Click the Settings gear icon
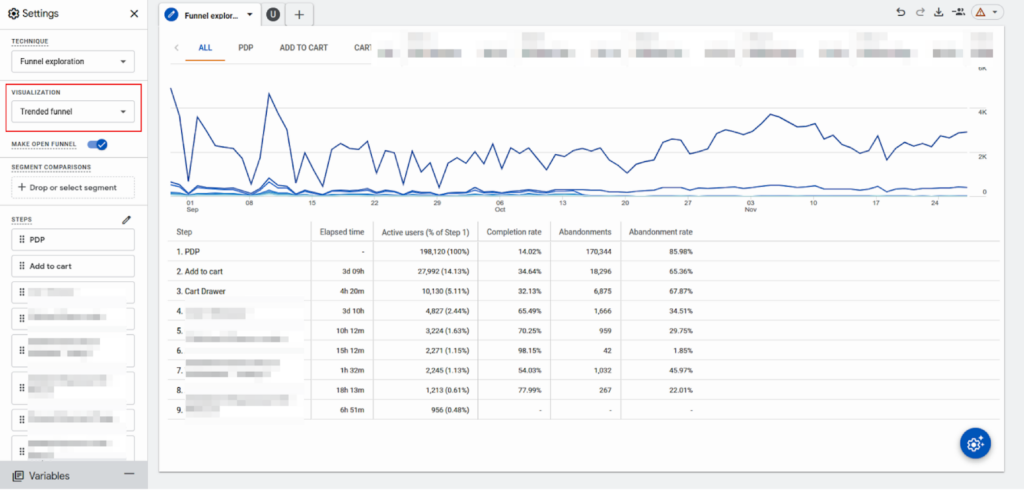This screenshot has width=1024, height=490. [13, 14]
